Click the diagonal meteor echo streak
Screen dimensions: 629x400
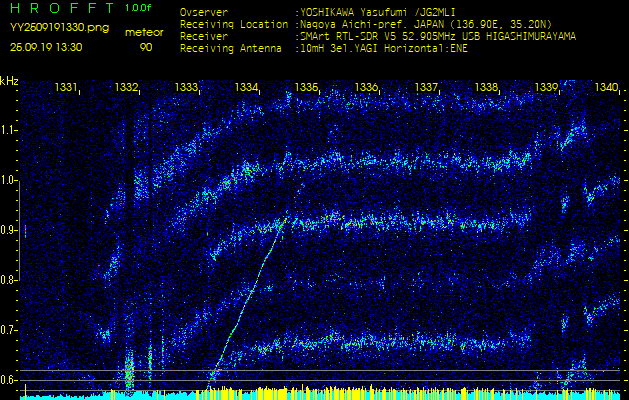(x=250, y=290)
